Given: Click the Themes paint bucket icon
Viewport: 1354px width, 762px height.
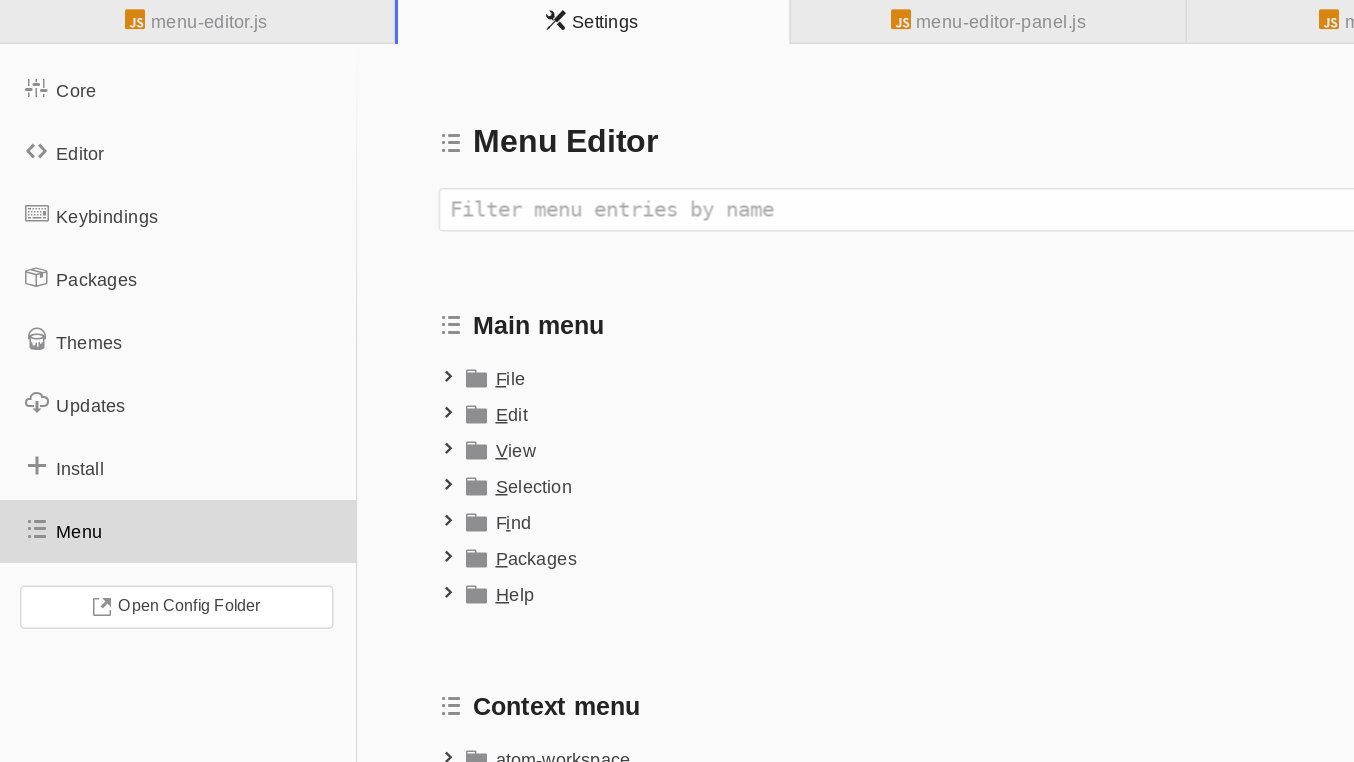Looking at the screenshot, I should click(36, 340).
